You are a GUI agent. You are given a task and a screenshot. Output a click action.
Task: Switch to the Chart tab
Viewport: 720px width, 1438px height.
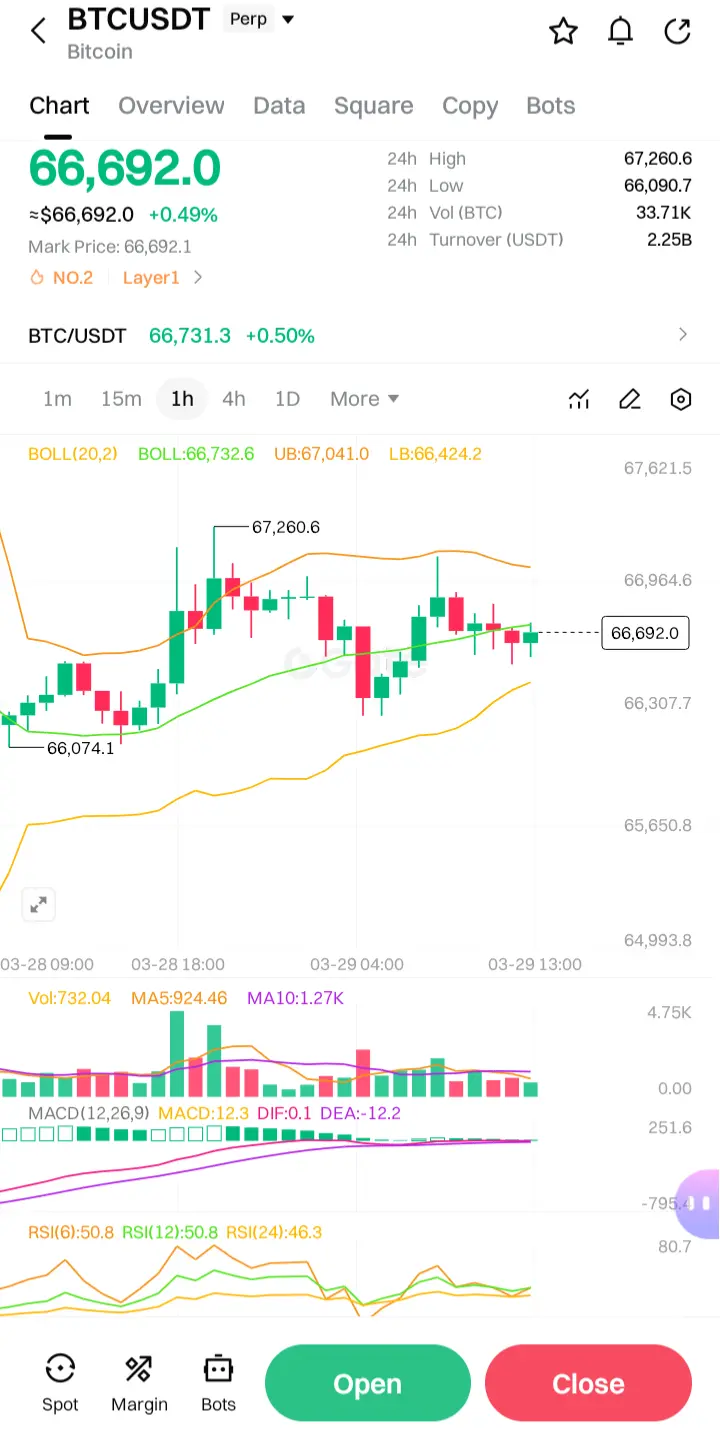coord(59,106)
